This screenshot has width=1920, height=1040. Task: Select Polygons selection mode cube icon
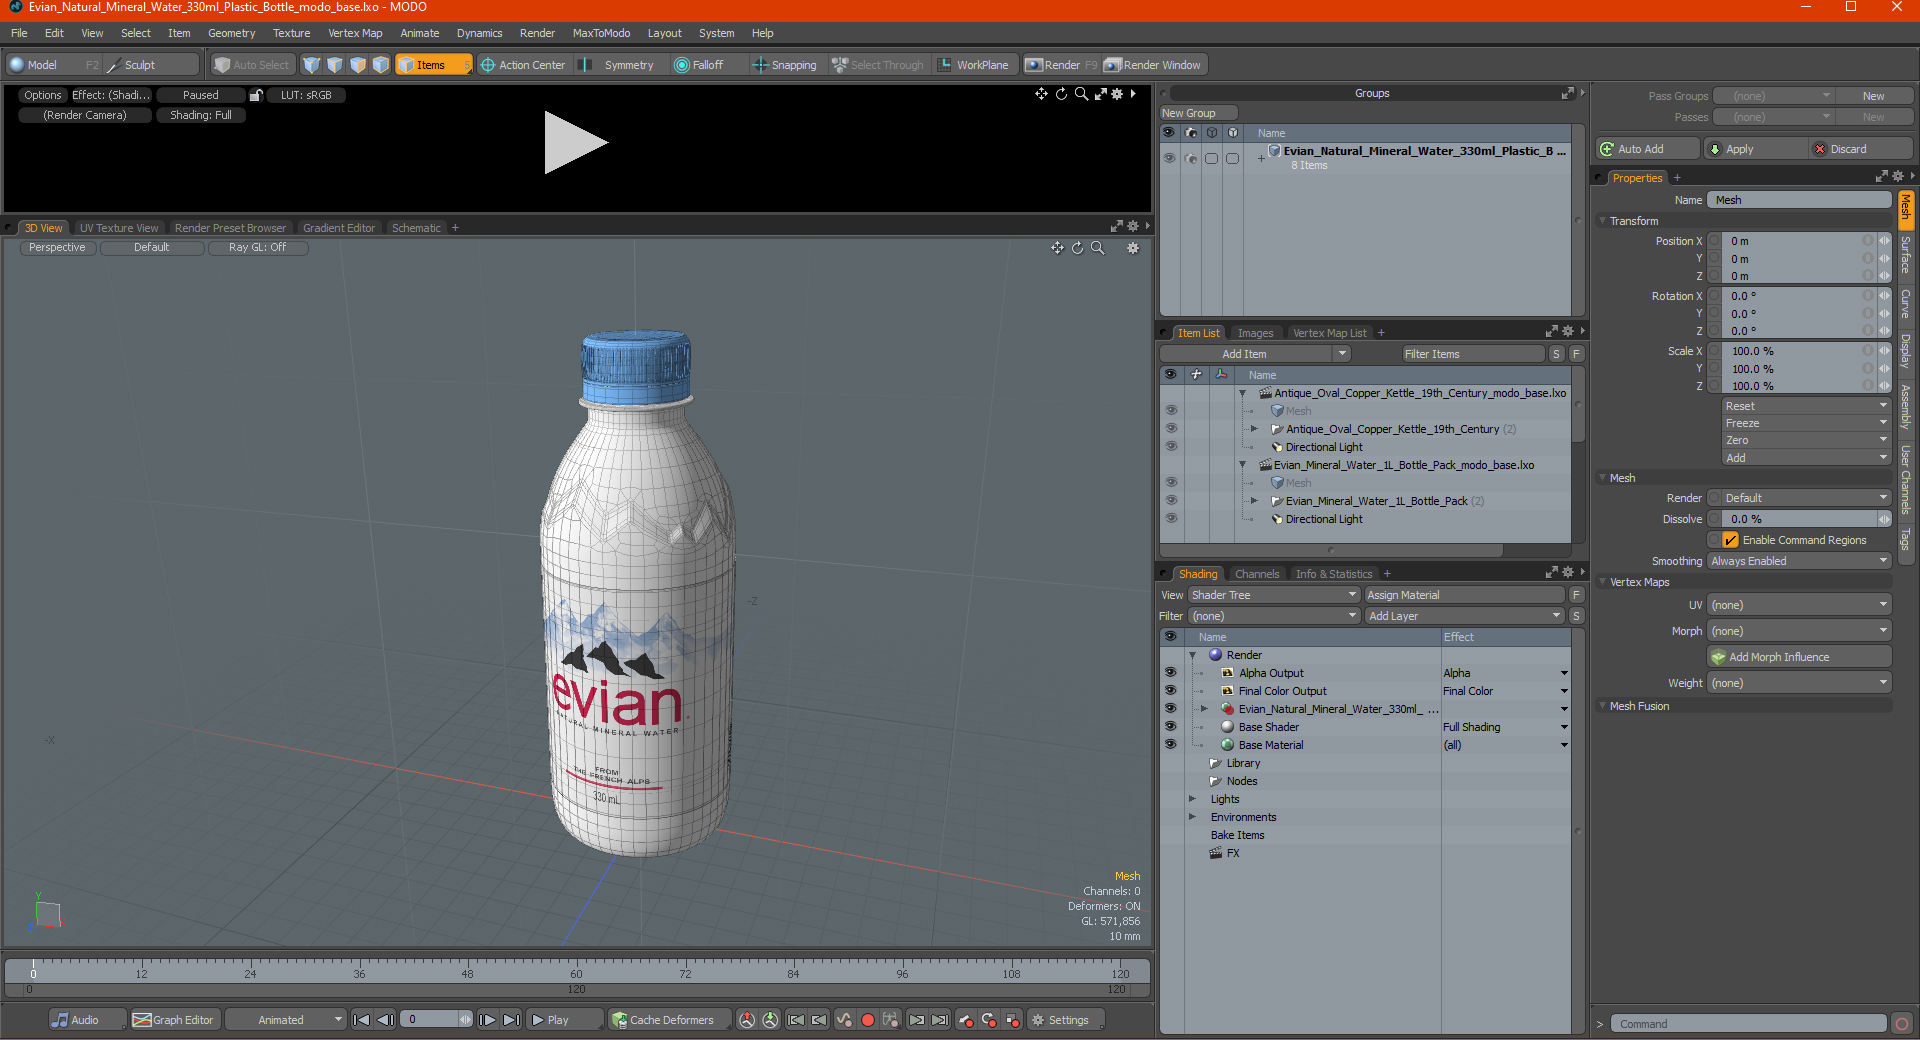point(358,65)
